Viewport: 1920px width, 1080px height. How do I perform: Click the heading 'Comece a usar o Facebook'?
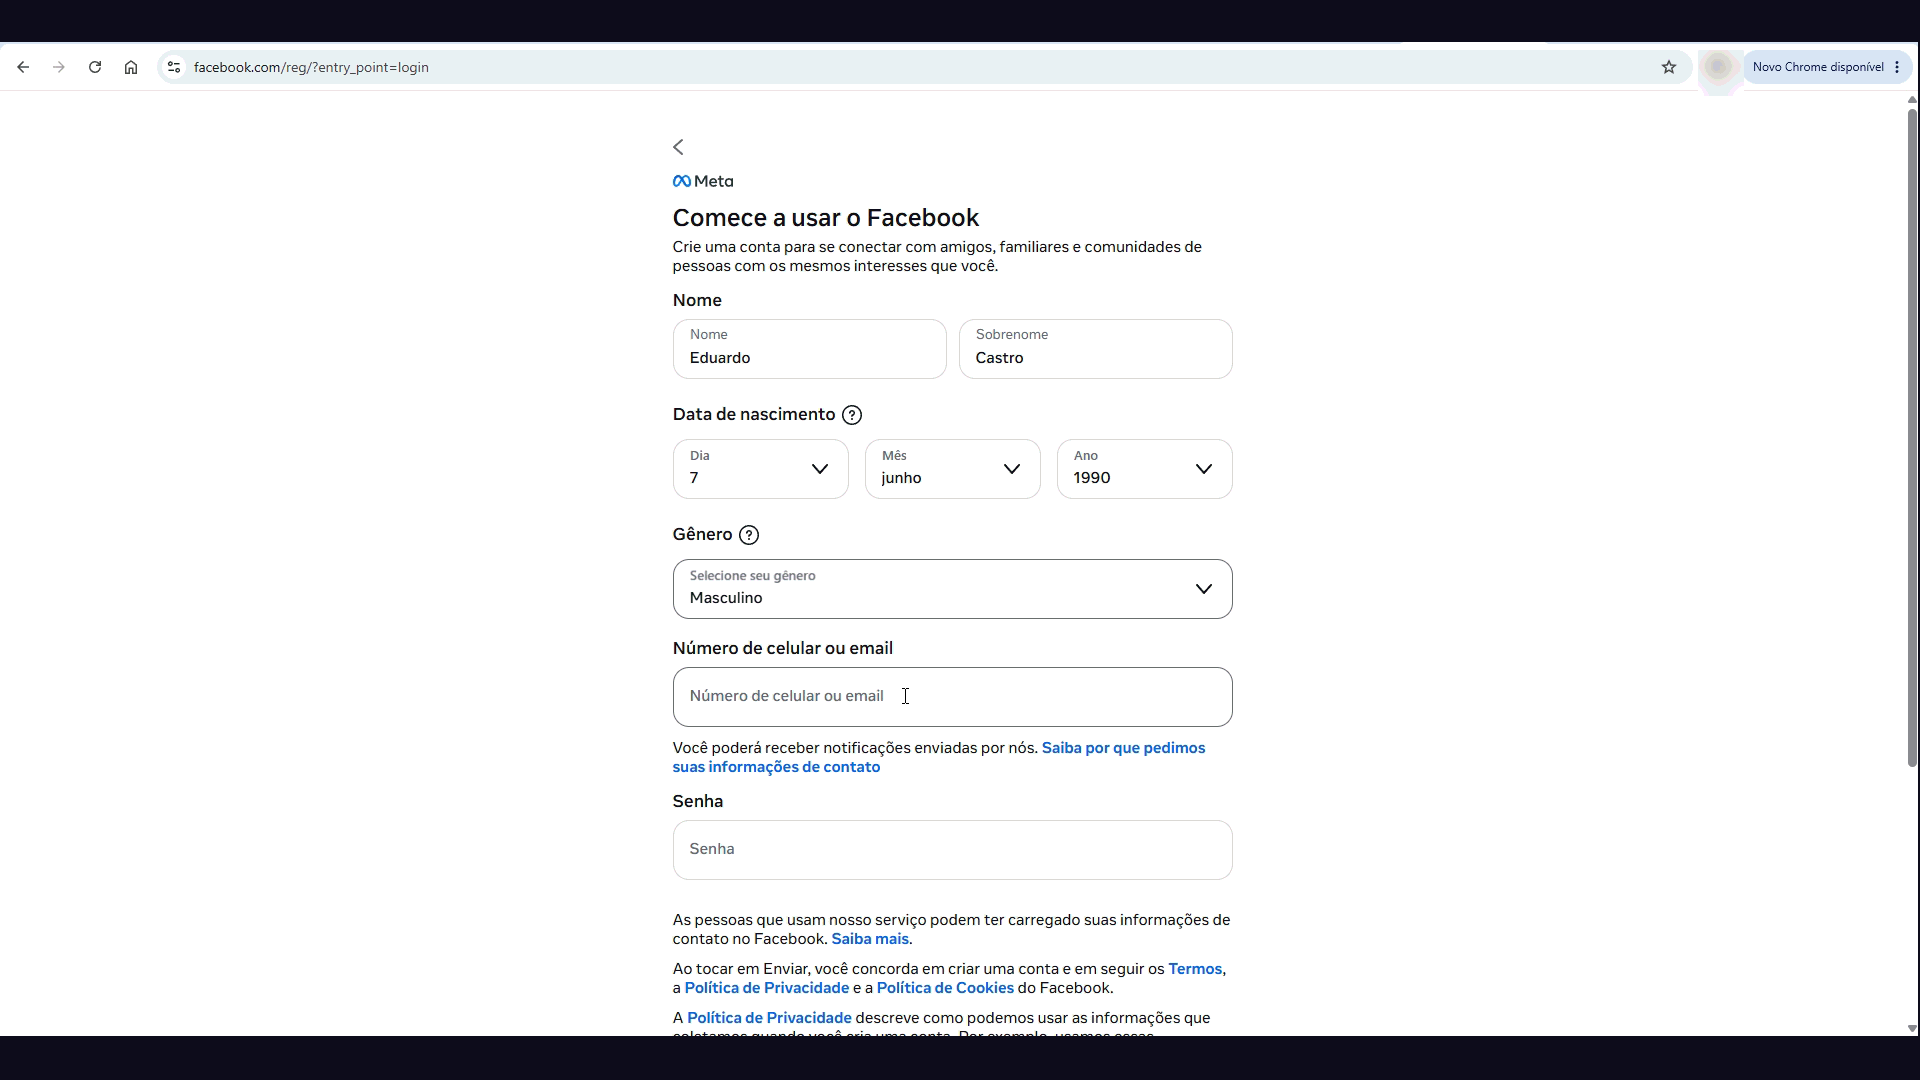826,218
